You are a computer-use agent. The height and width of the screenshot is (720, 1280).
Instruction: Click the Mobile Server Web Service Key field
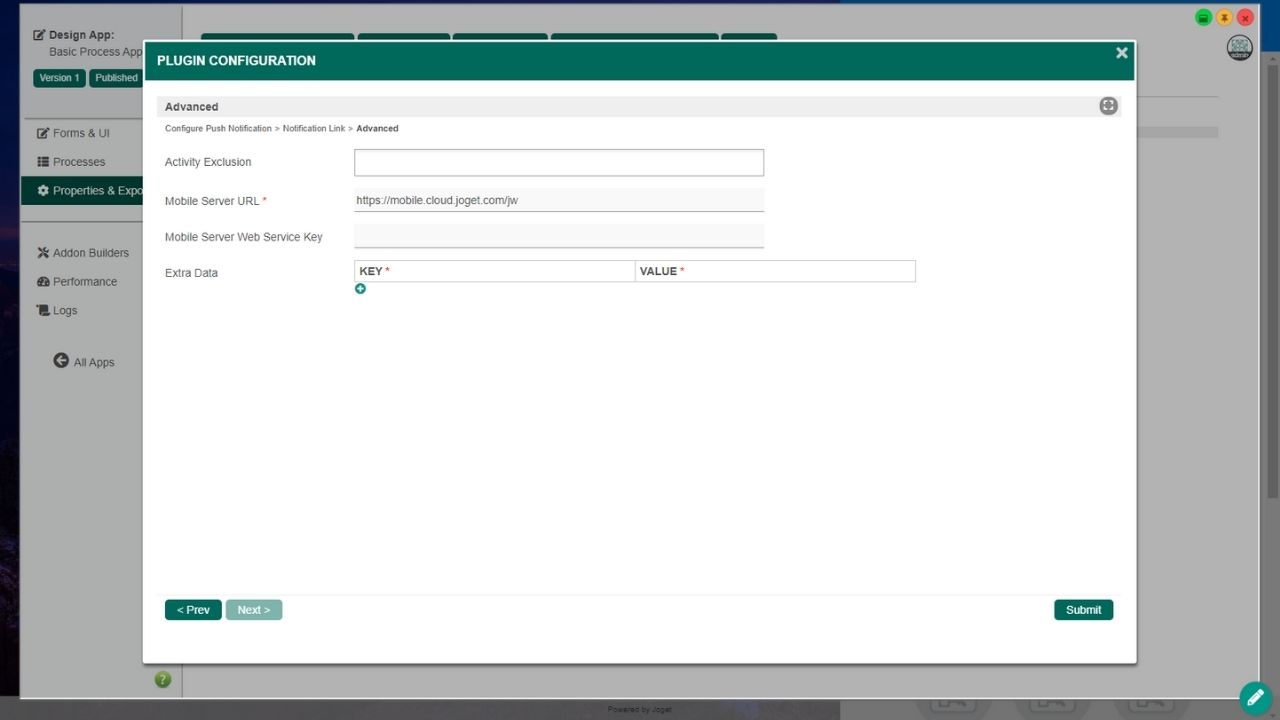tap(558, 236)
